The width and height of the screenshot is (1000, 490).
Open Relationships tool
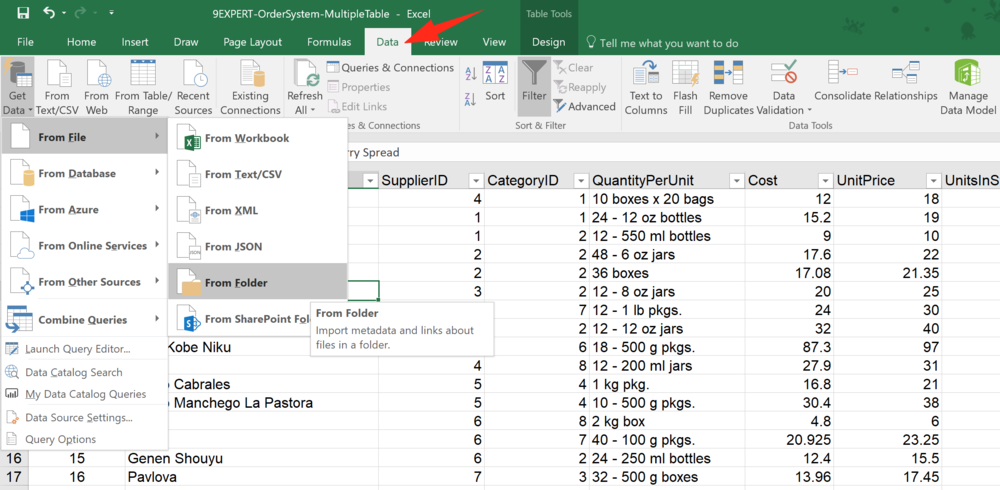pos(906,82)
